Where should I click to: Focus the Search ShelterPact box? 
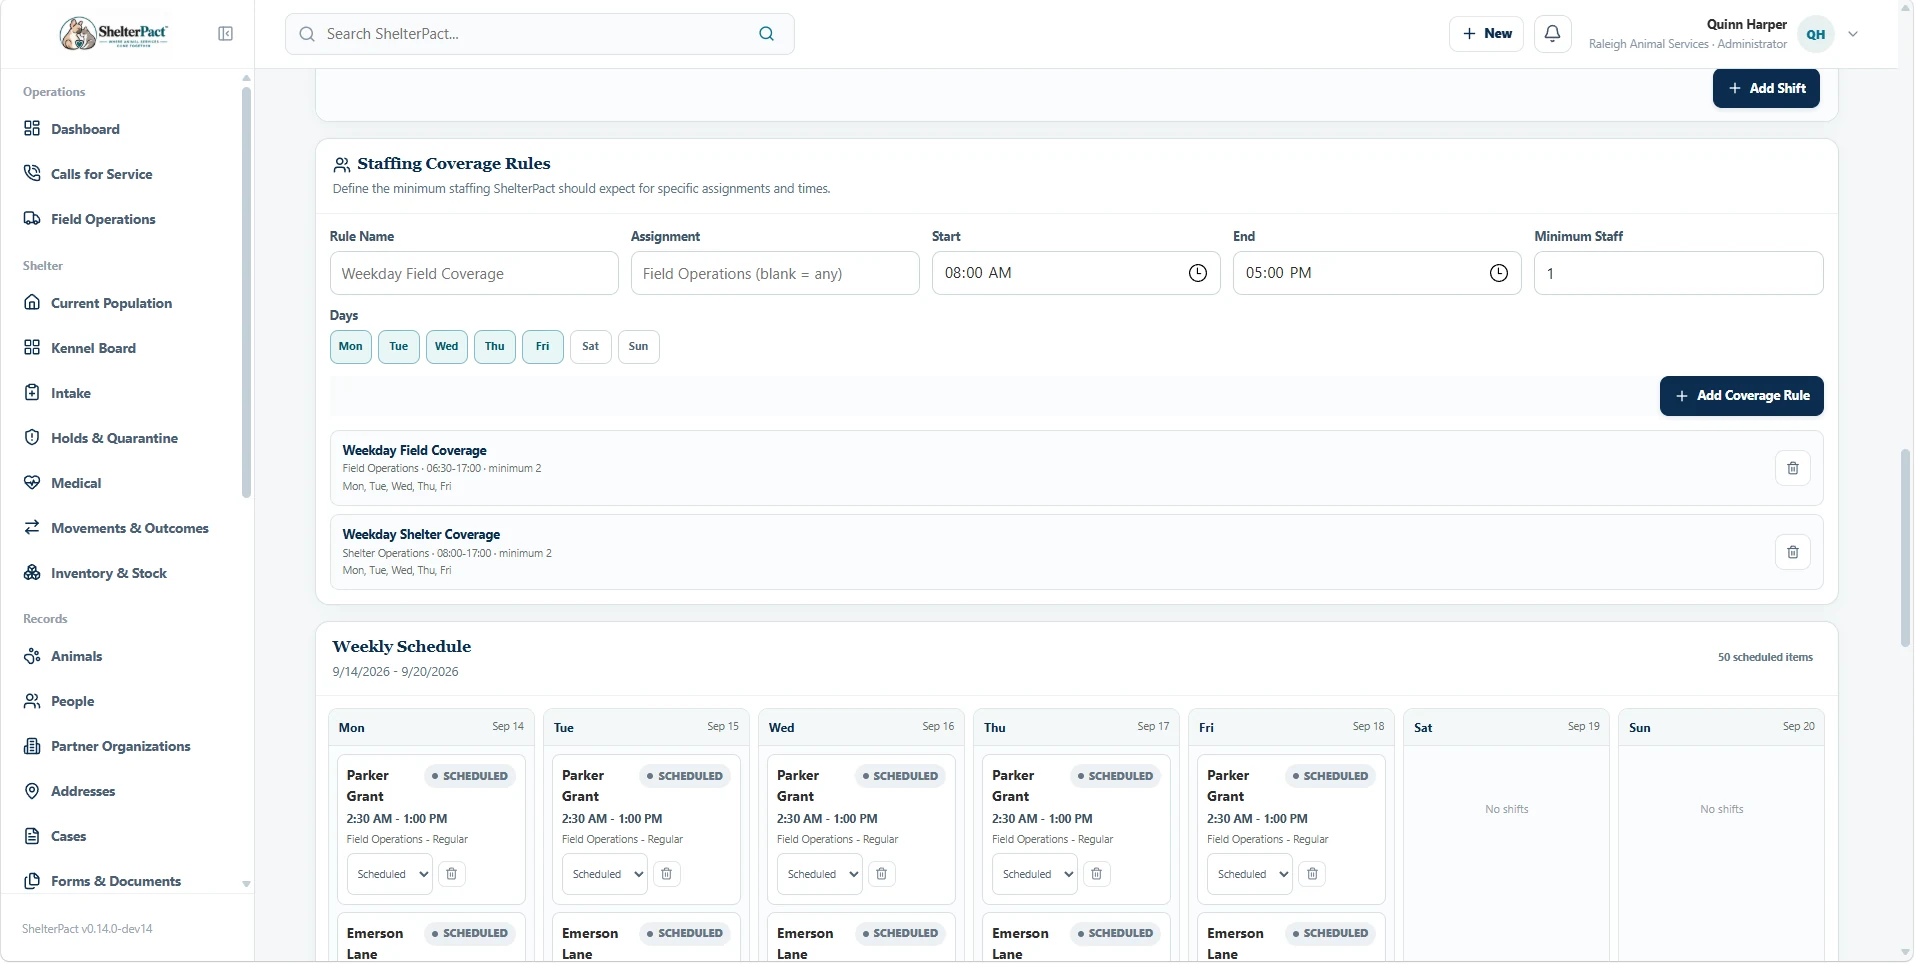[x=540, y=34]
